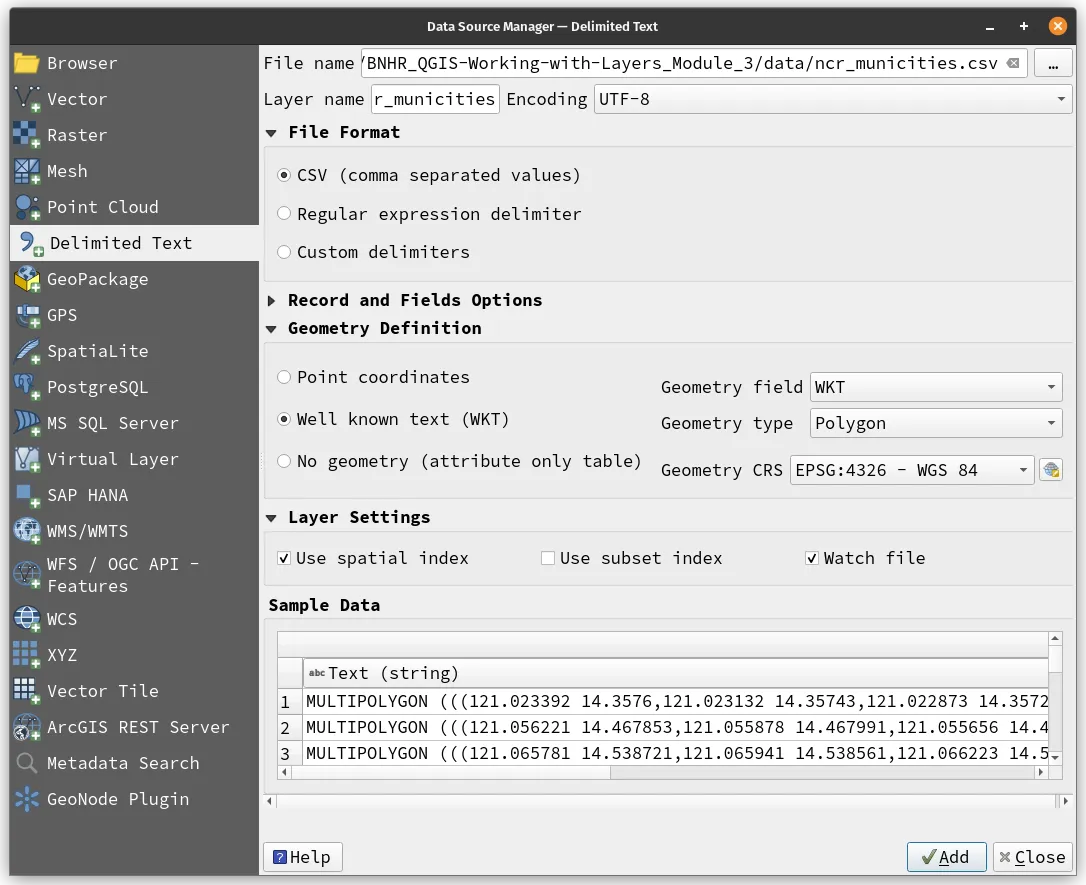This screenshot has height=885, width=1086.
Task: Check the Use subset index box
Action: [548, 558]
